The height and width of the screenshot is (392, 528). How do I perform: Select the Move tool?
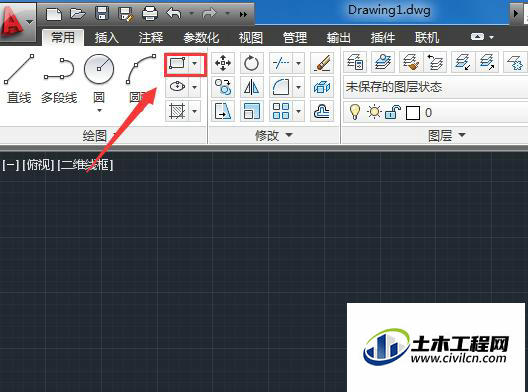tap(223, 63)
